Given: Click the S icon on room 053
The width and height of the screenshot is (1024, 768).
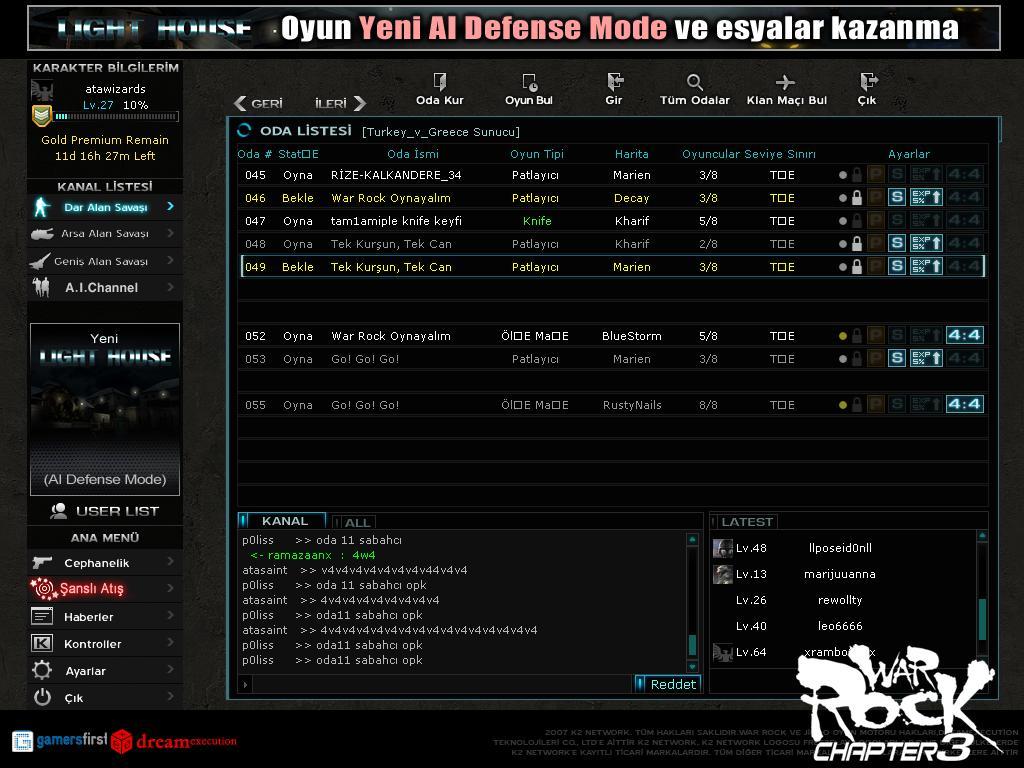Looking at the screenshot, I should click(897, 358).
